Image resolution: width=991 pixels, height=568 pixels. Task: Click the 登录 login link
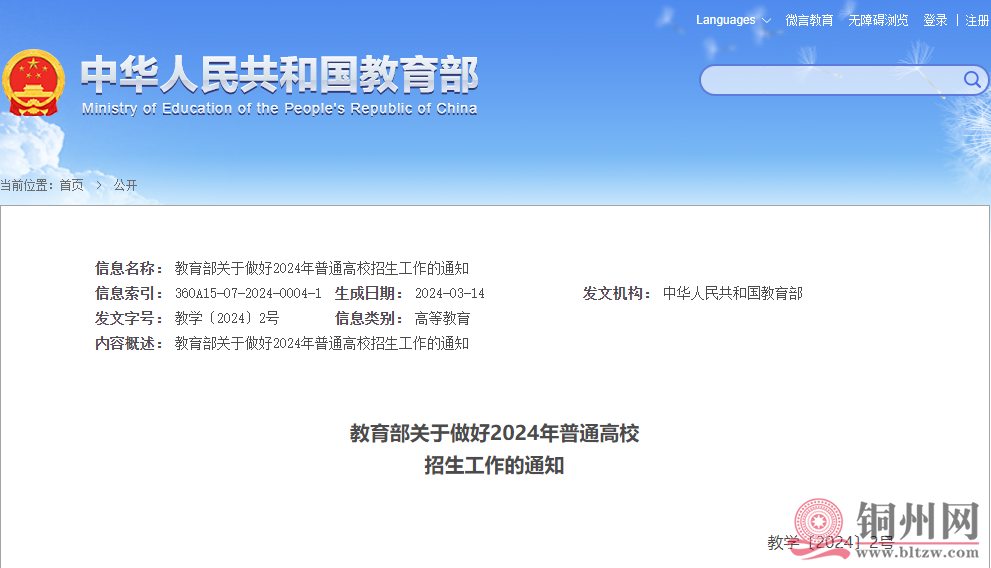tap(935, 20)
